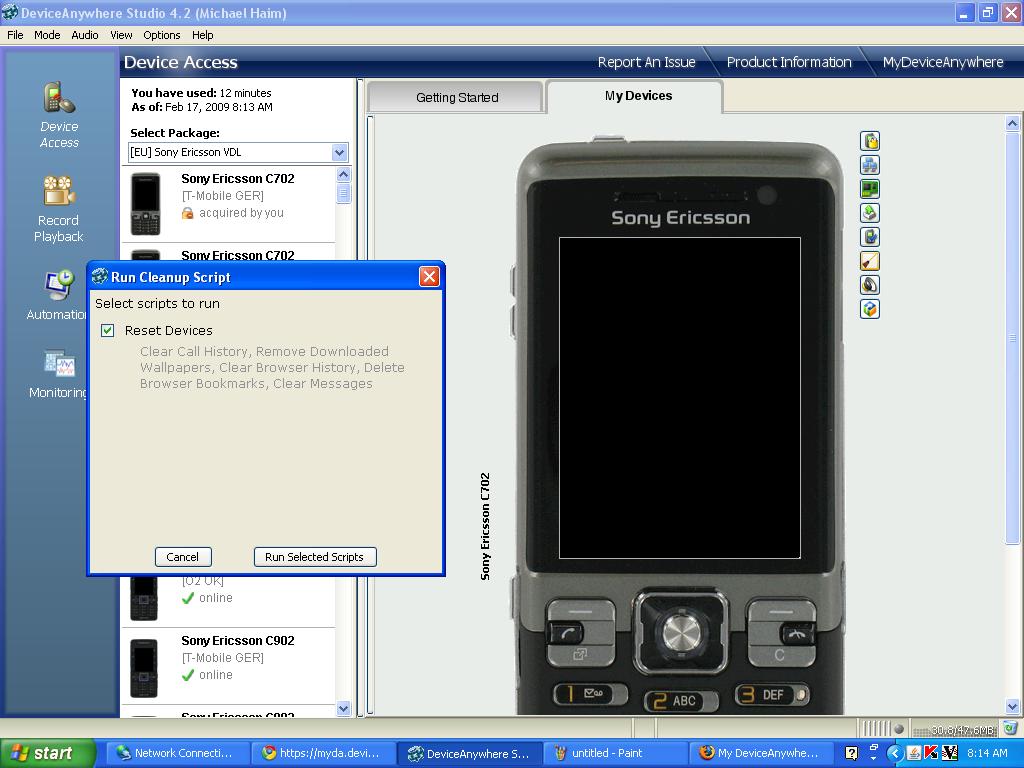Close the Run Cleanup Script dialog
Screen dimensions: 1024x768
tap(429, 277)
